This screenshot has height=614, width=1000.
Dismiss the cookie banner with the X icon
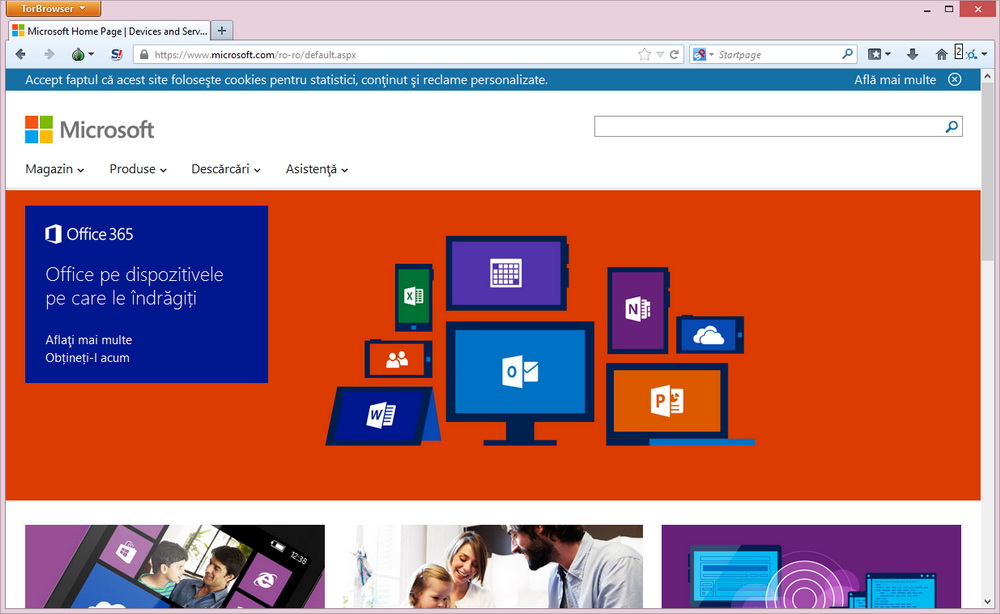(x=955, y=80)
